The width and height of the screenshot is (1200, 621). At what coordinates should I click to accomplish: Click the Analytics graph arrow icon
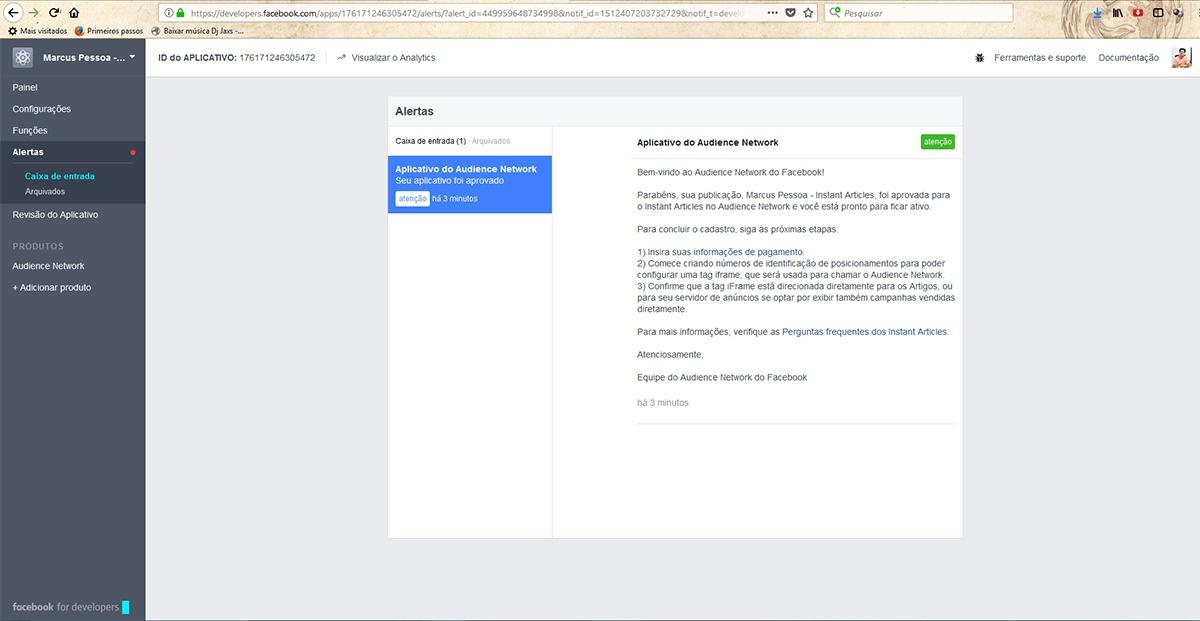(341, 58)
